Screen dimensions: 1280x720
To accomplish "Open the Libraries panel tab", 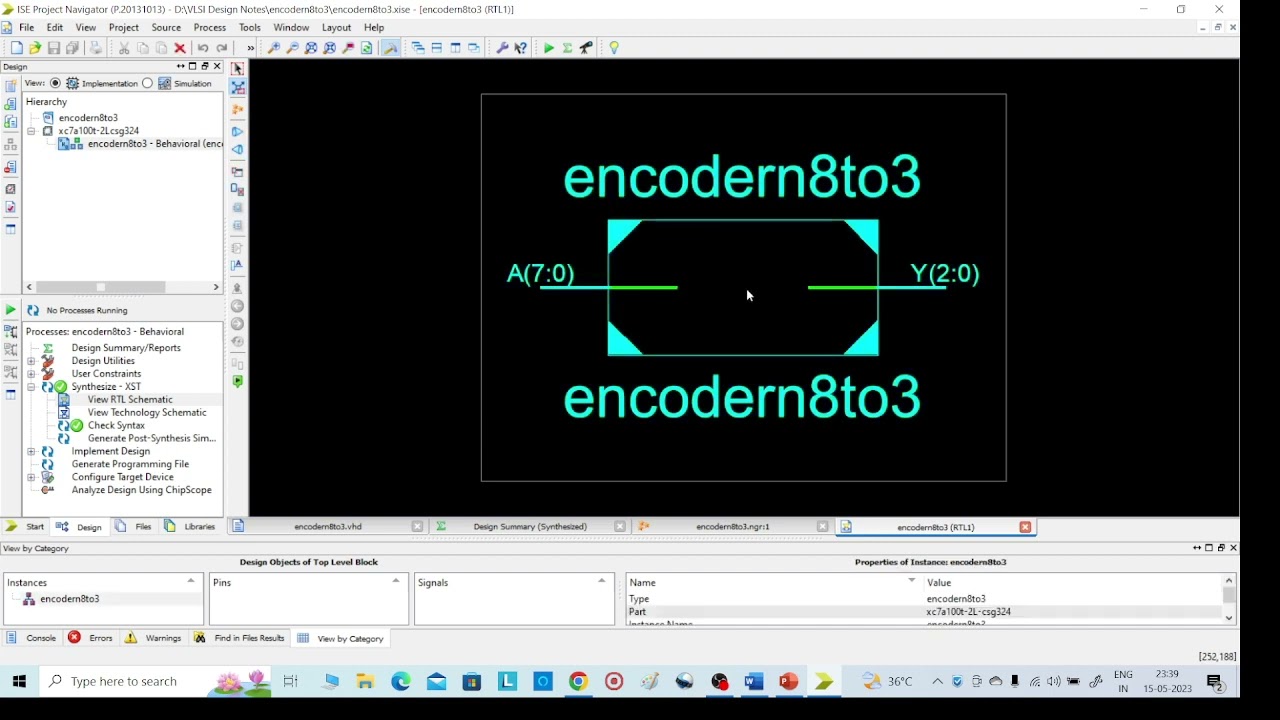I will click(190, 526).
